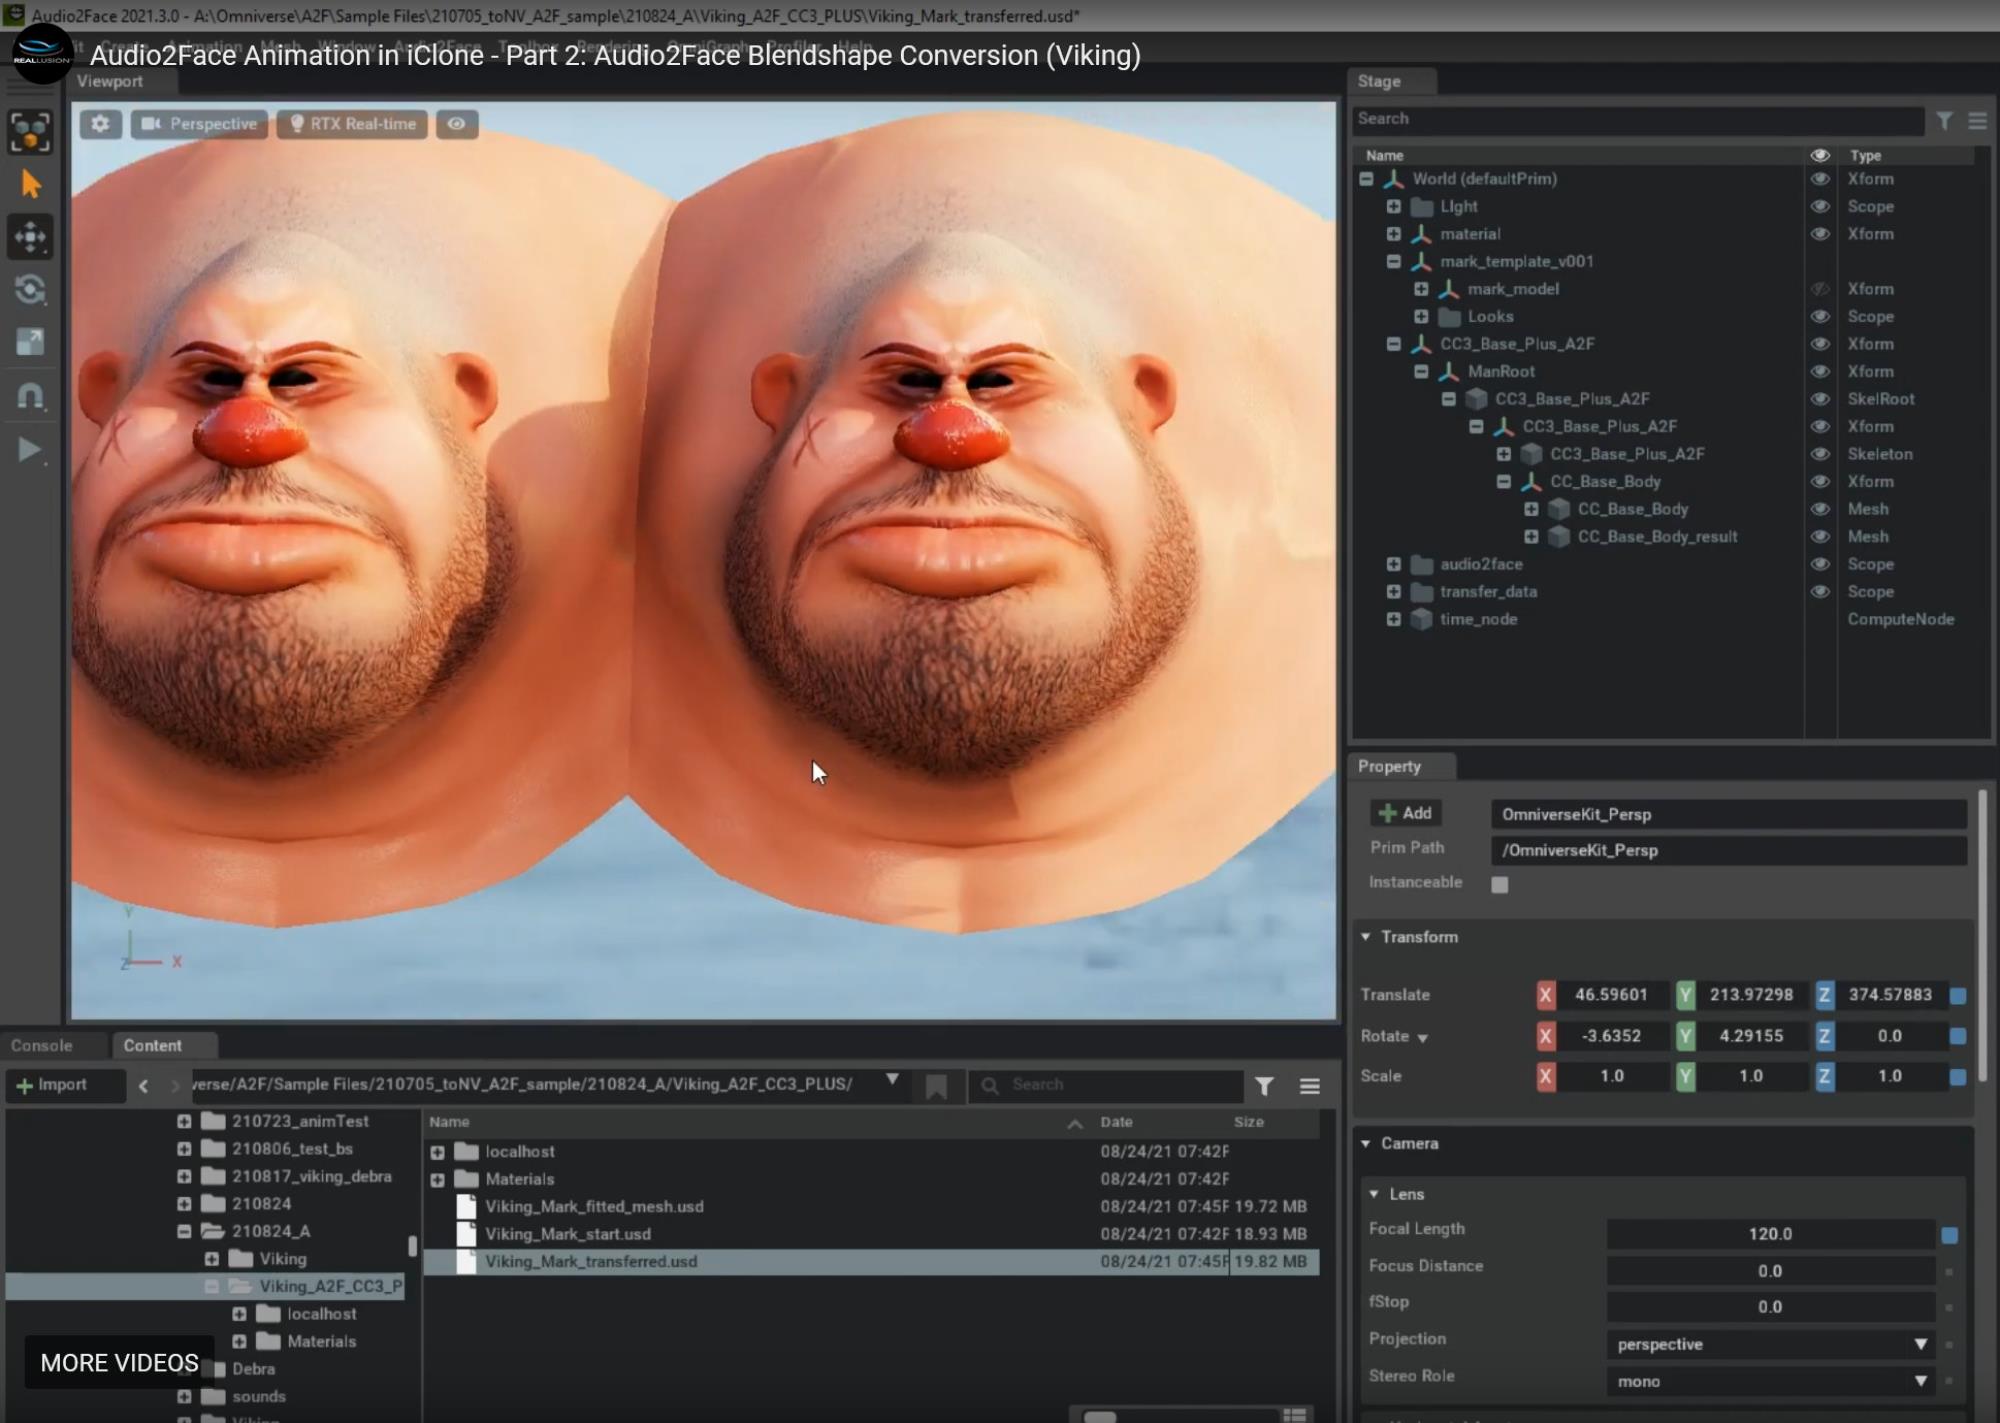The width and height of the screenshot is (2000, 1423).
Task: Expand the Light folder node
Action: point(1393,206)
